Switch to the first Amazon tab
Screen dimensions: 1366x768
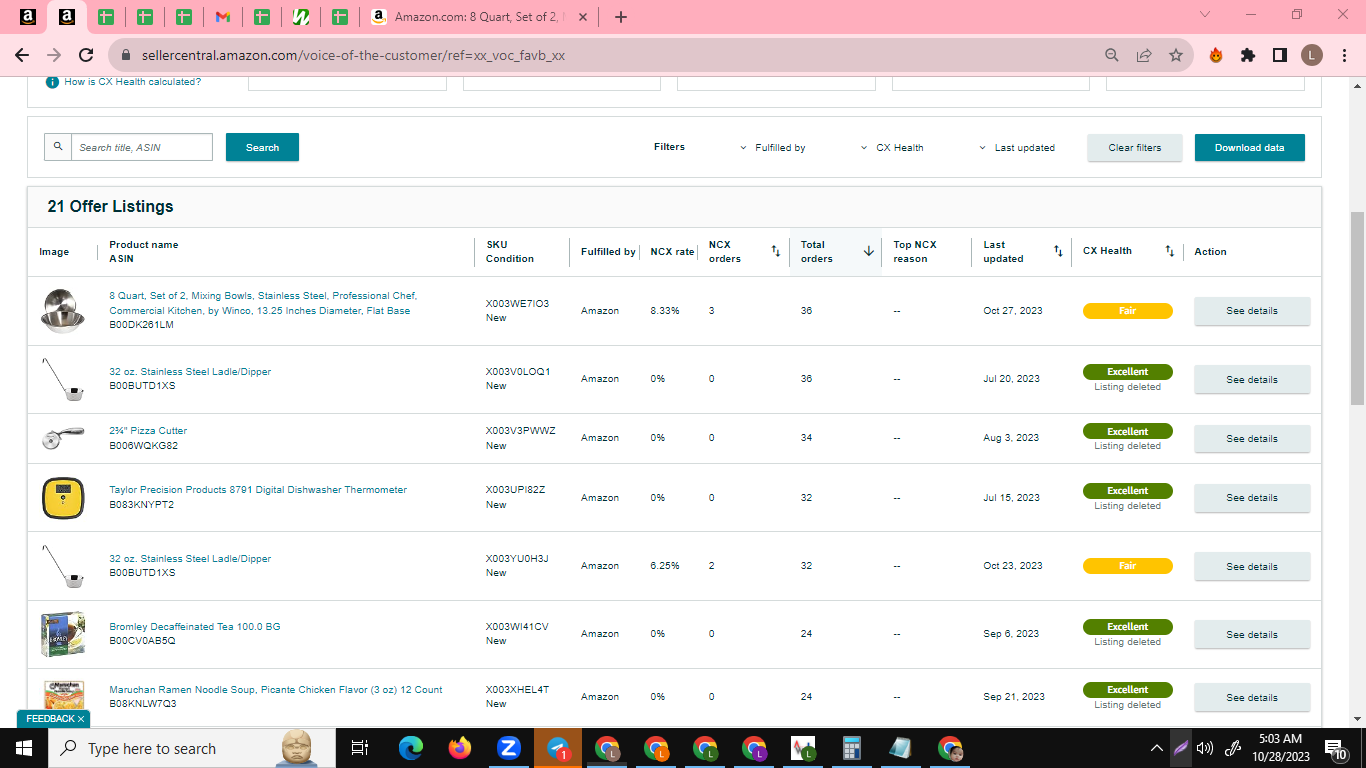28,17
